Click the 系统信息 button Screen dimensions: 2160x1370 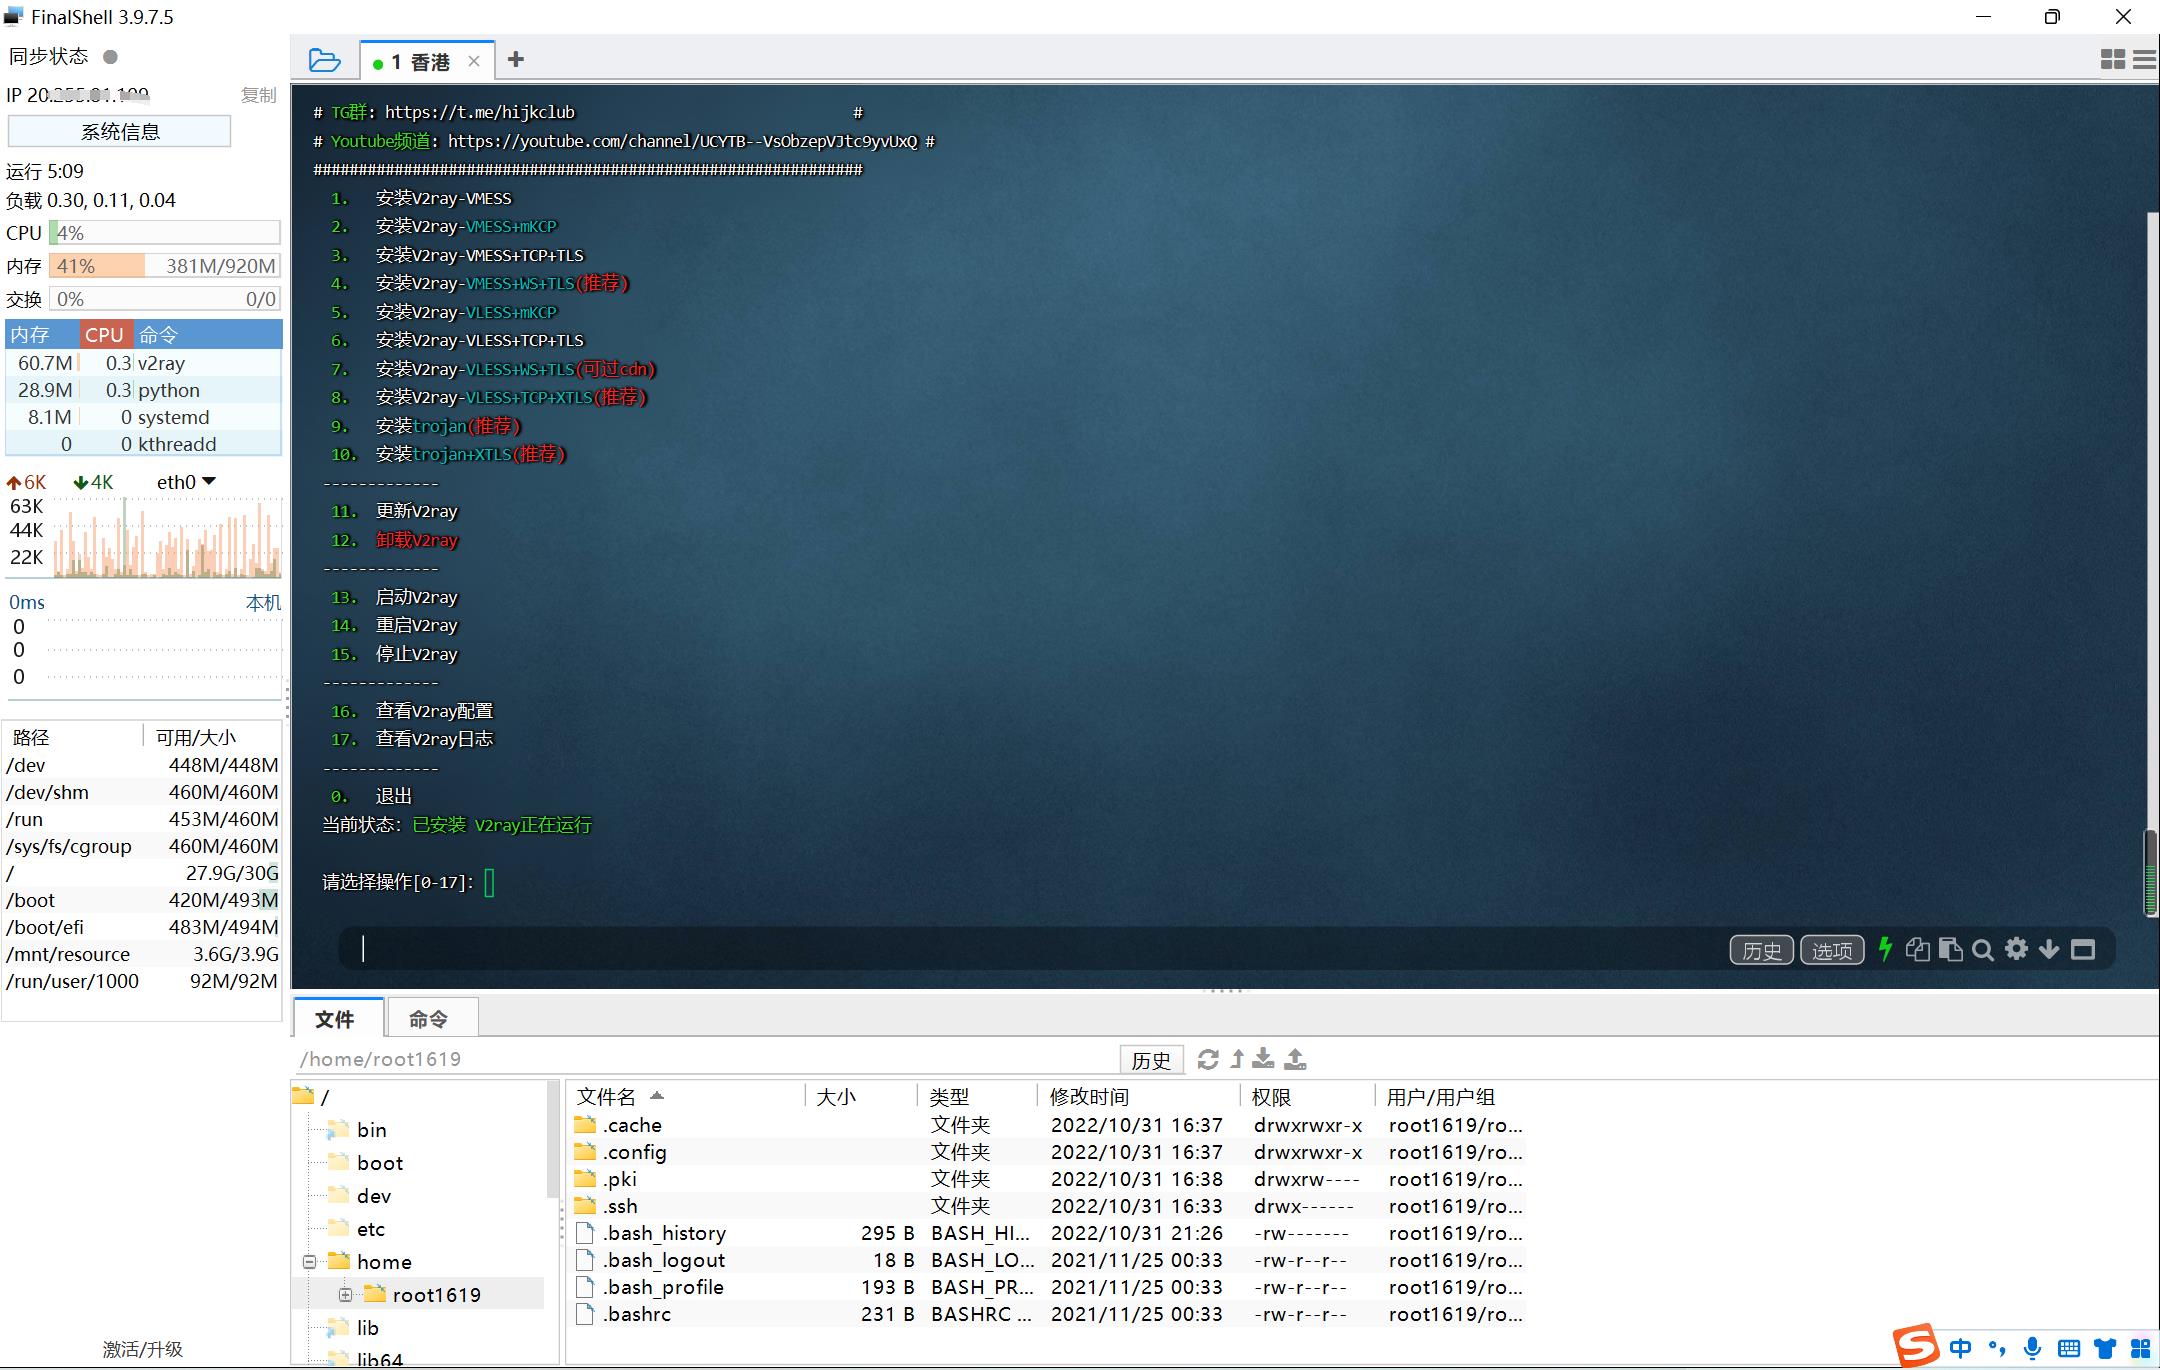click(120, 131)
